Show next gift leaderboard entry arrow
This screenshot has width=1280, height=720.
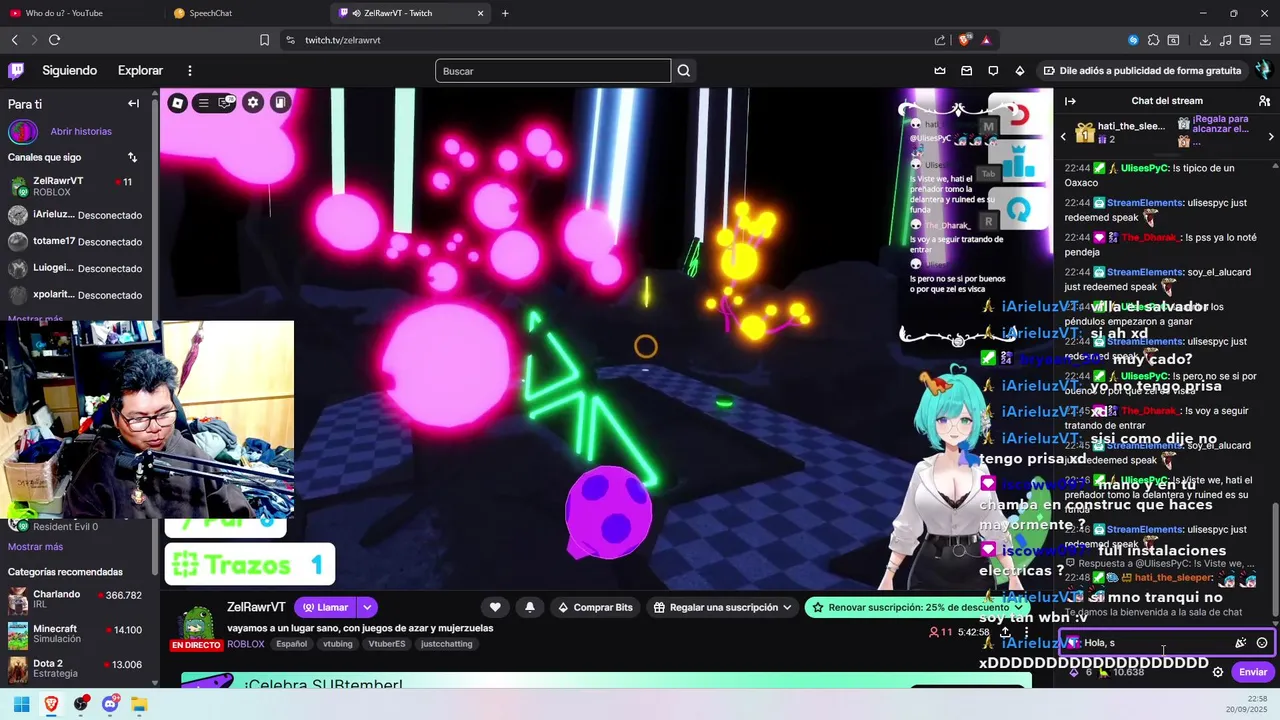click(x=1271, y=136)
